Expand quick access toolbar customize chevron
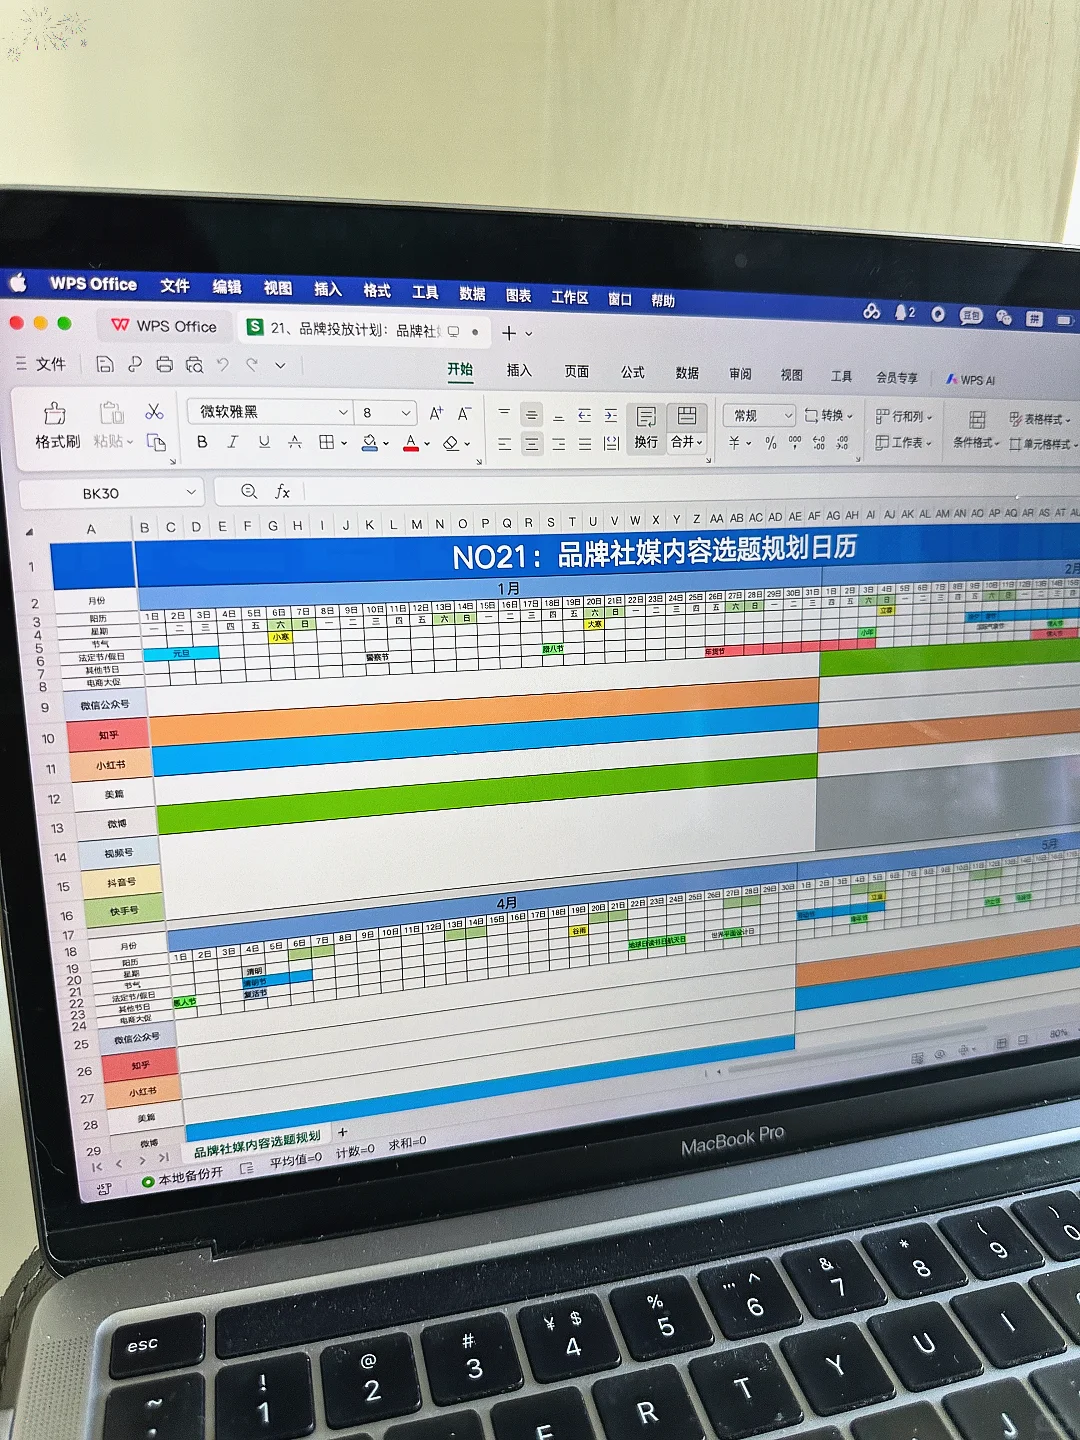The image size is (1080, 1440). click(280, 366)
